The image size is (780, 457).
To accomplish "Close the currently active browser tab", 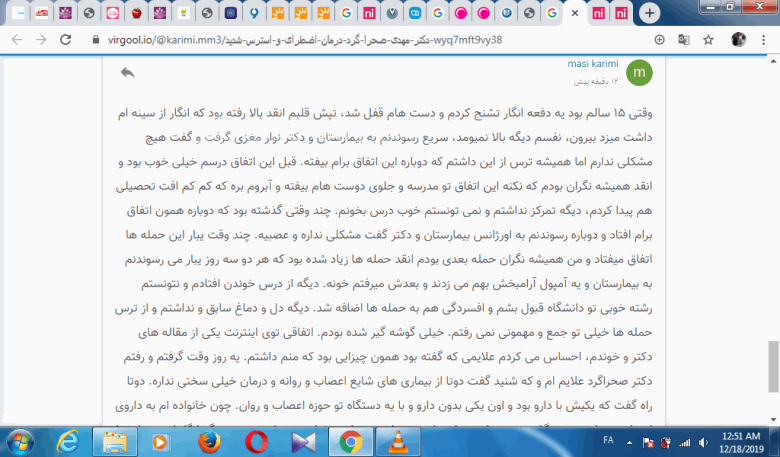I will [x=573, y=14].
